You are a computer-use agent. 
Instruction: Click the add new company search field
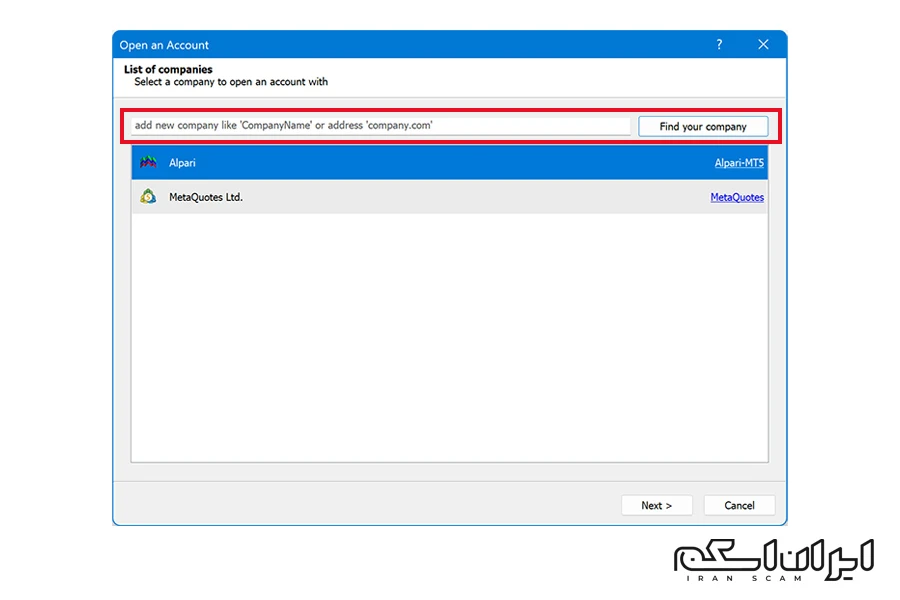(381, 126)
